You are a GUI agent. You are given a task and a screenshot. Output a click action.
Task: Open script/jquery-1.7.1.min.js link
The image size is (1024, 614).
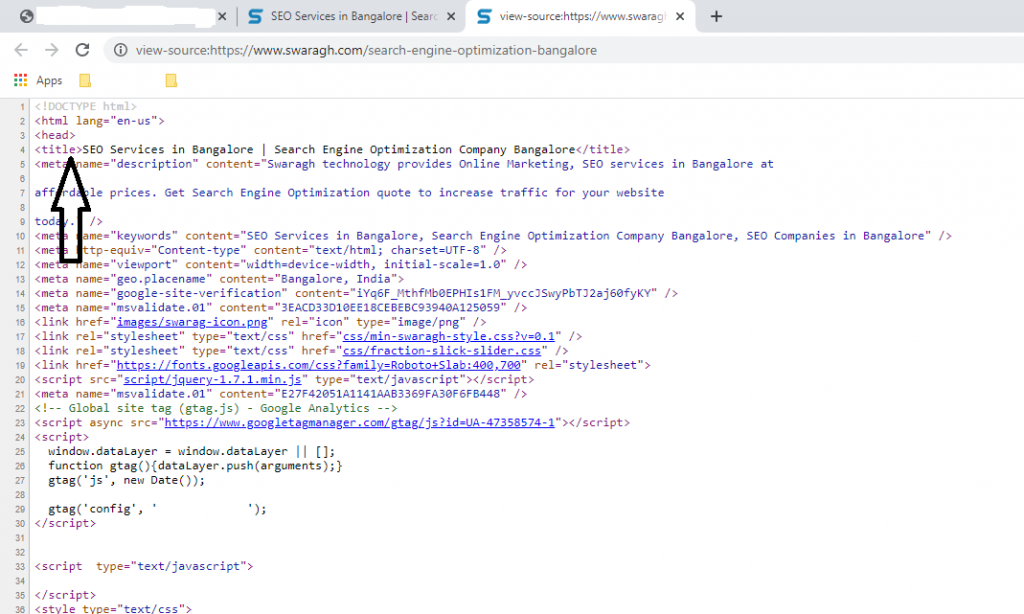coord(212,380)
